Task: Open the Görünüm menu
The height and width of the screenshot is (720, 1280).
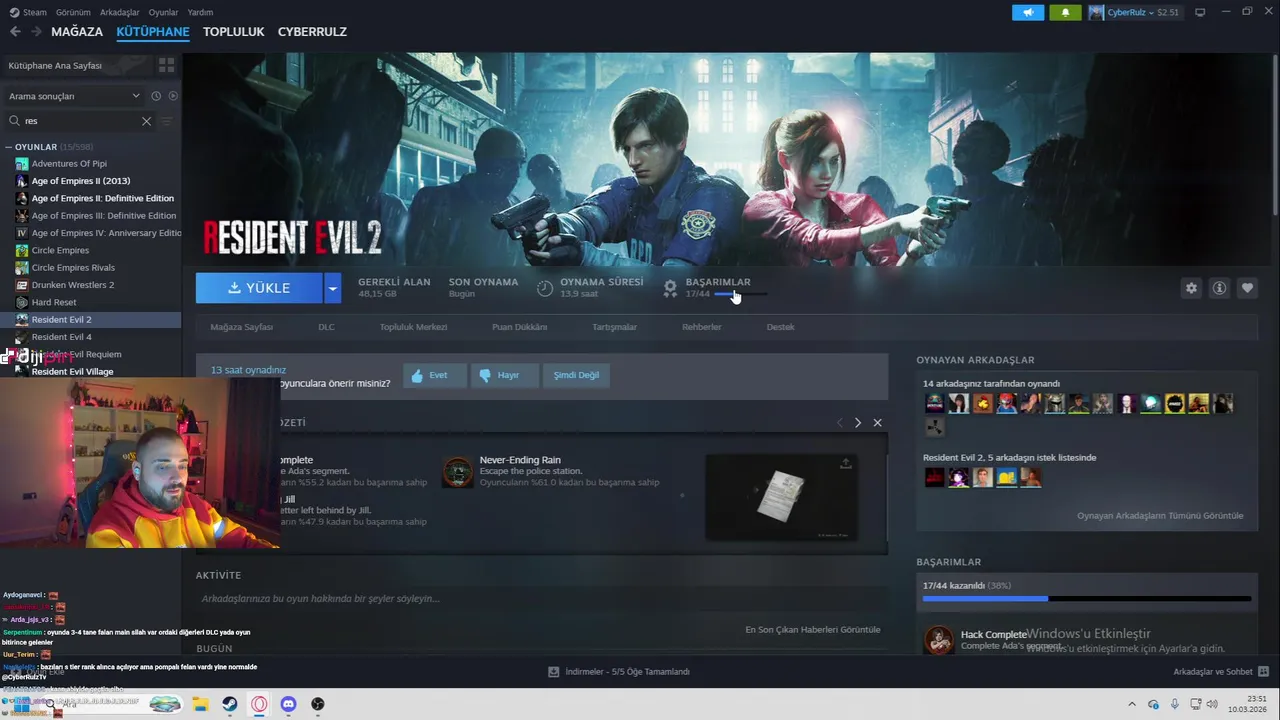Action: pyautogui.click(x=73, y=12)
